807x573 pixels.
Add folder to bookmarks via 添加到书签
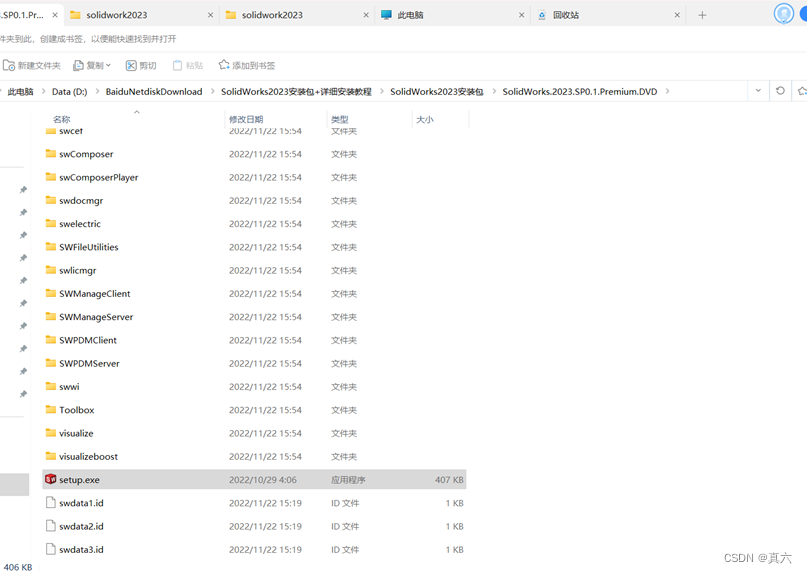pyautogui.click(x=247, y=65)
